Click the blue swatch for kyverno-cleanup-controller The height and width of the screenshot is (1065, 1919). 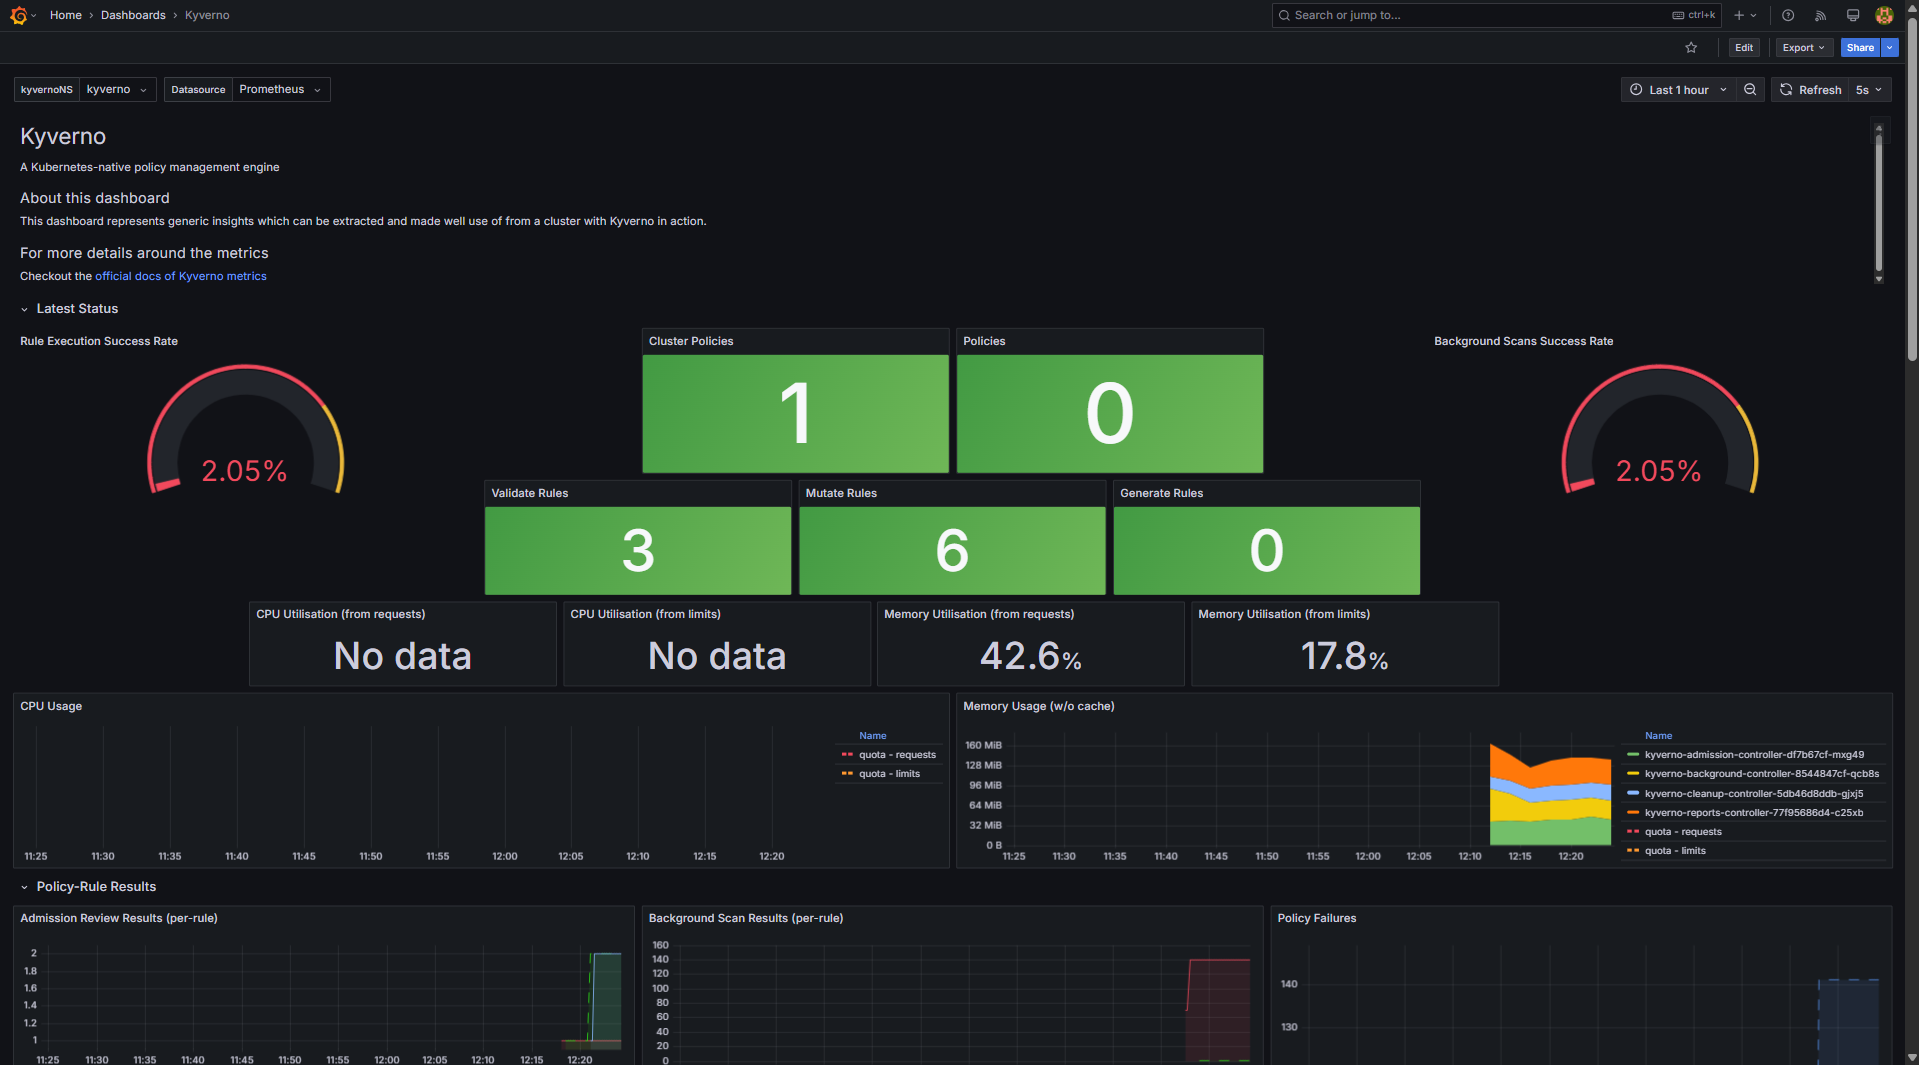coord(1633,794)
